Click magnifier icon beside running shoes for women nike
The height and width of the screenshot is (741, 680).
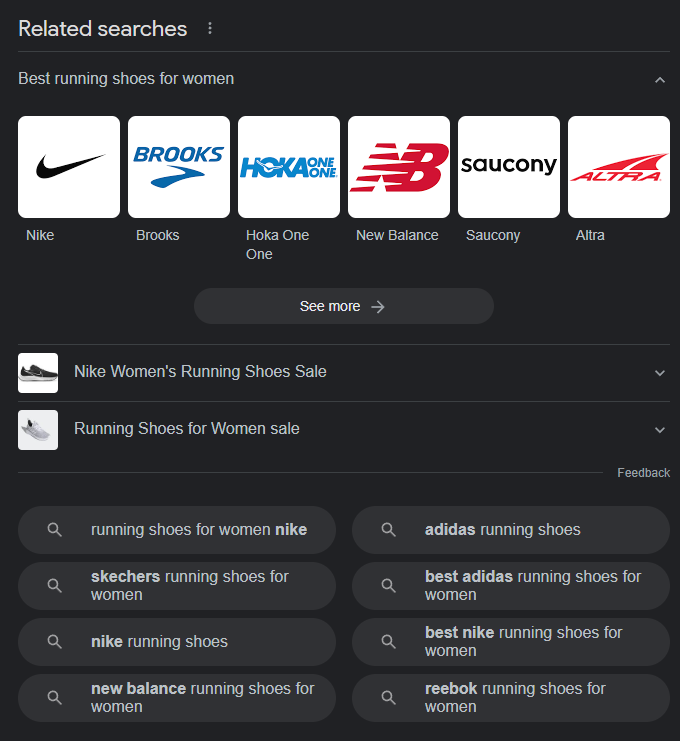pos(54,530)
